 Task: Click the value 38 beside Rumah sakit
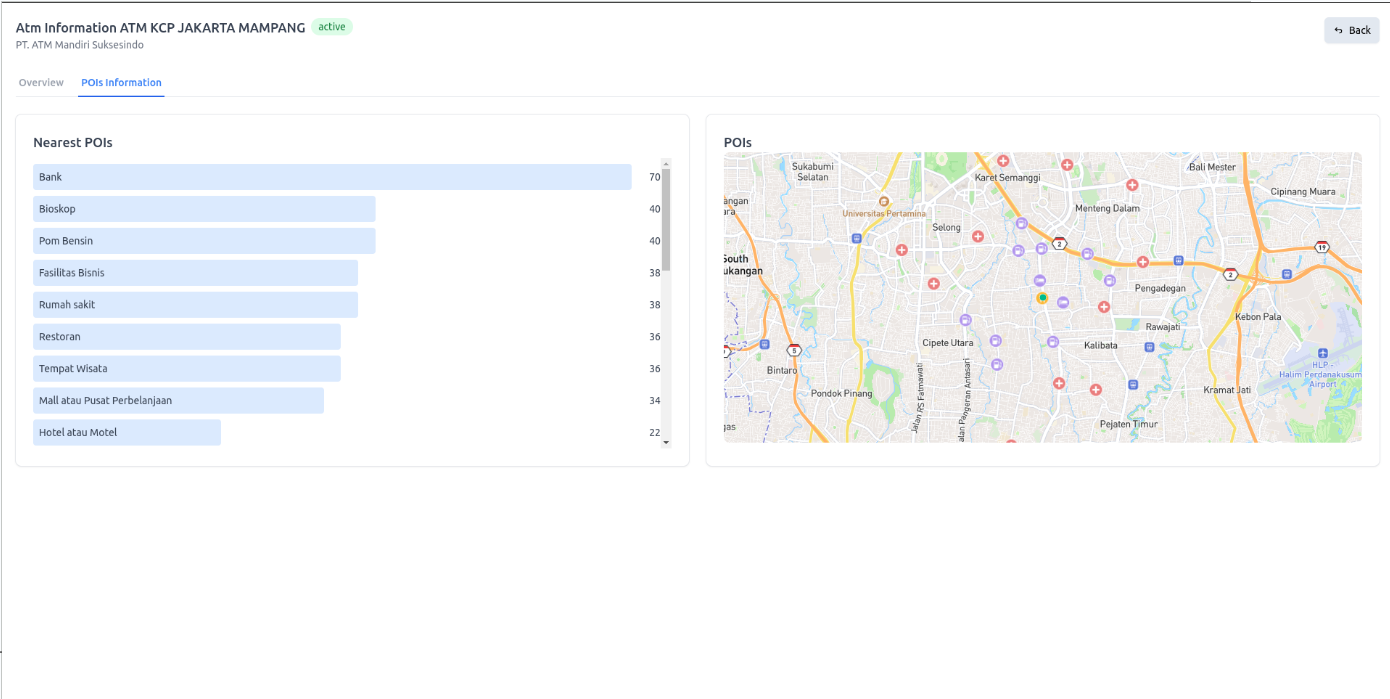tap(655, 305)
